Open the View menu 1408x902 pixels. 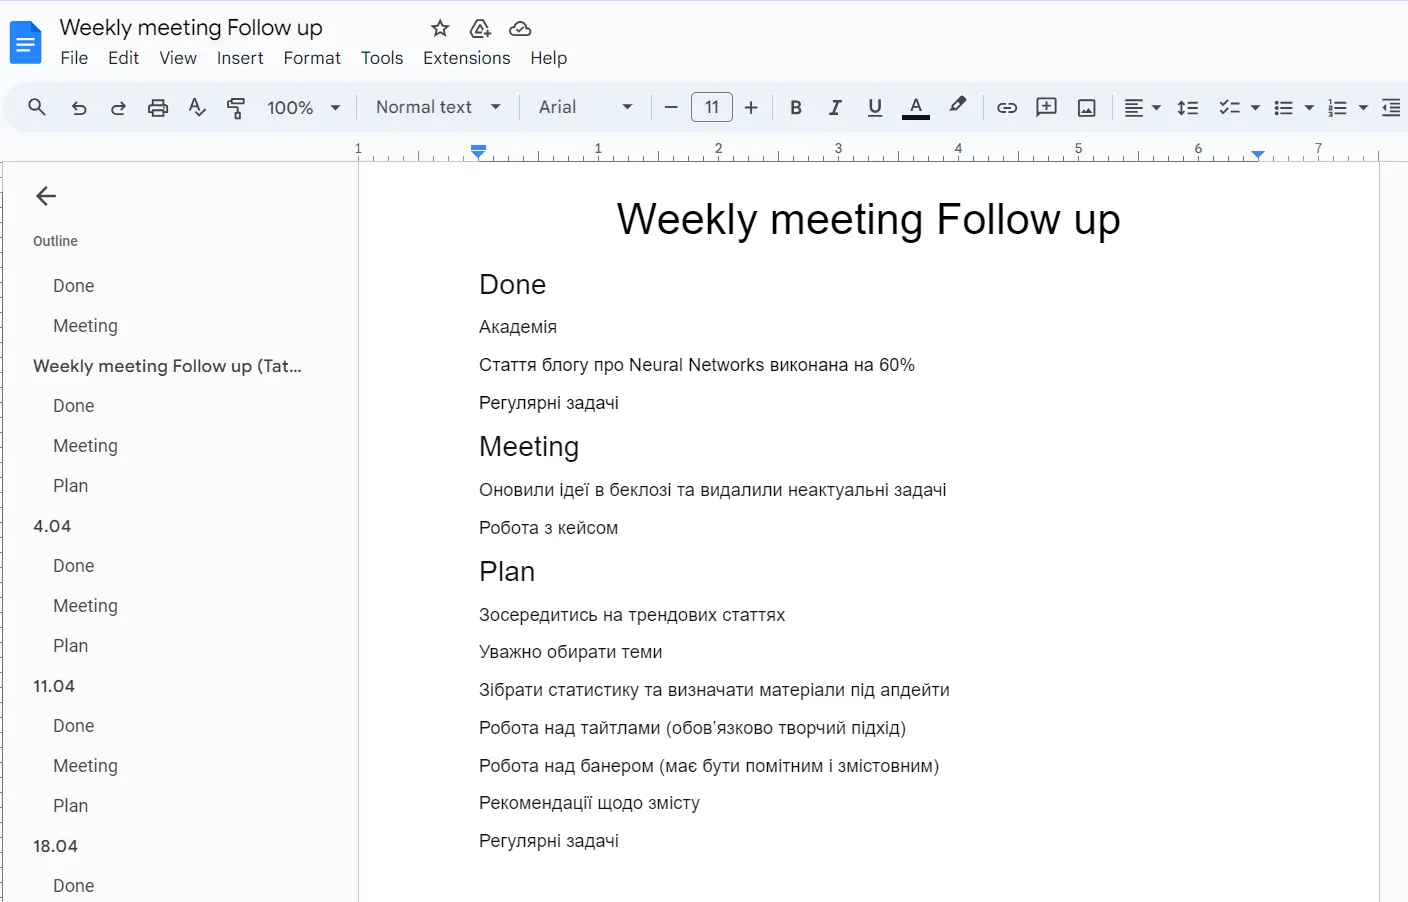point(178,58)
